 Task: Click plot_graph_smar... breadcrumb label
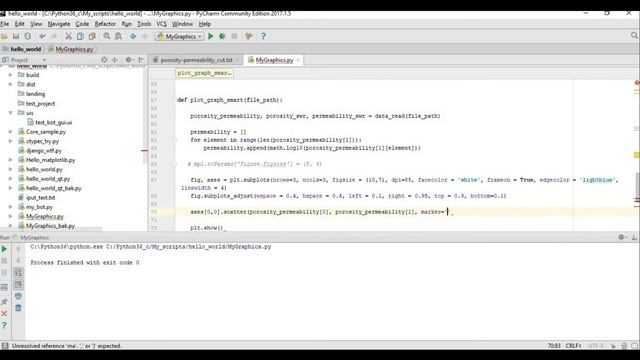pyautogui.click(x=204, y=73)
